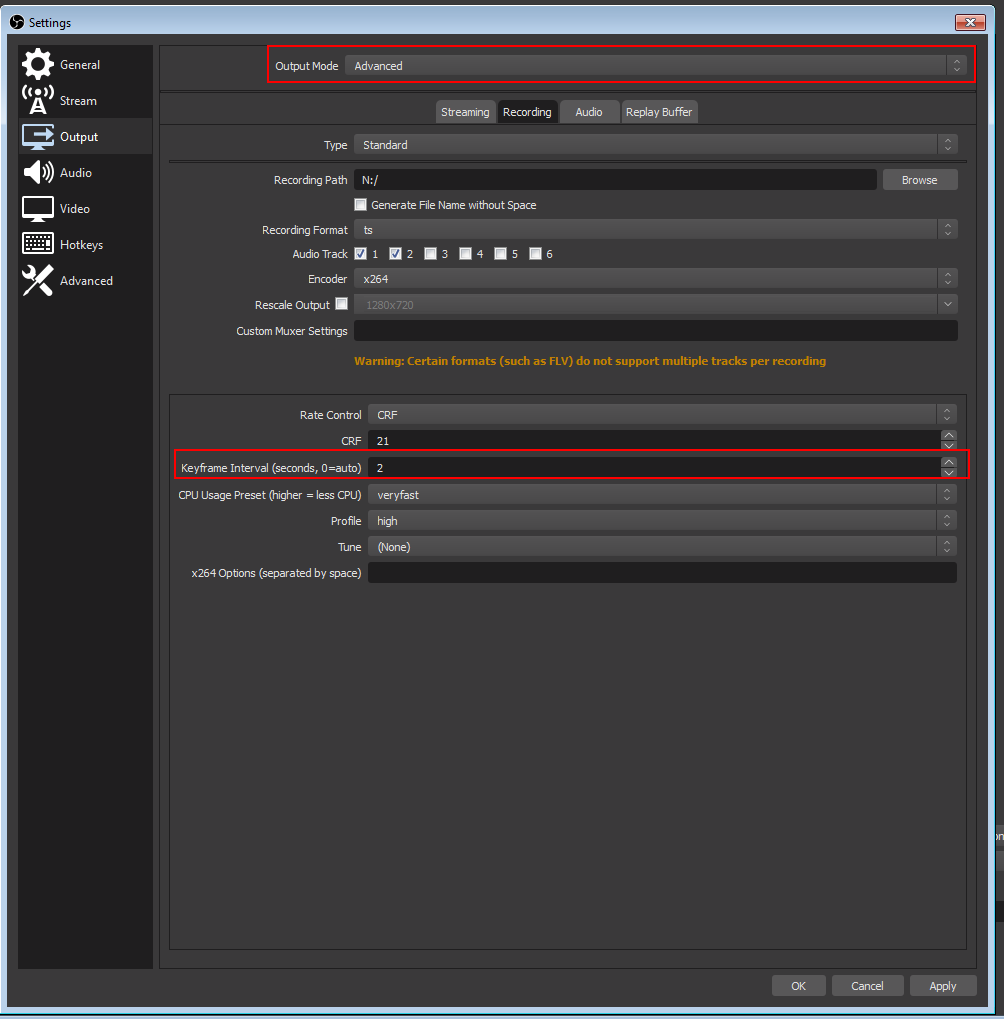
Task: Enable Audio Track 5 checkbox
Action: pyautogui.click(x=500, y=253)
